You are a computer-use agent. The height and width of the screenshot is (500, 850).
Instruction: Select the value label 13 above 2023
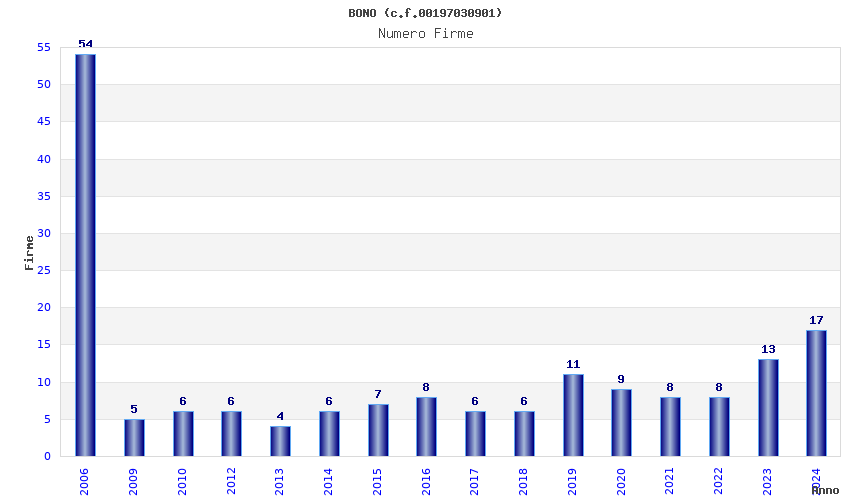768,349
